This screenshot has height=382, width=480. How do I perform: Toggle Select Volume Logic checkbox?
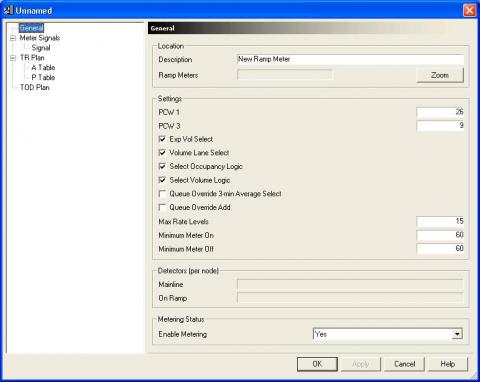pos(162,180)
